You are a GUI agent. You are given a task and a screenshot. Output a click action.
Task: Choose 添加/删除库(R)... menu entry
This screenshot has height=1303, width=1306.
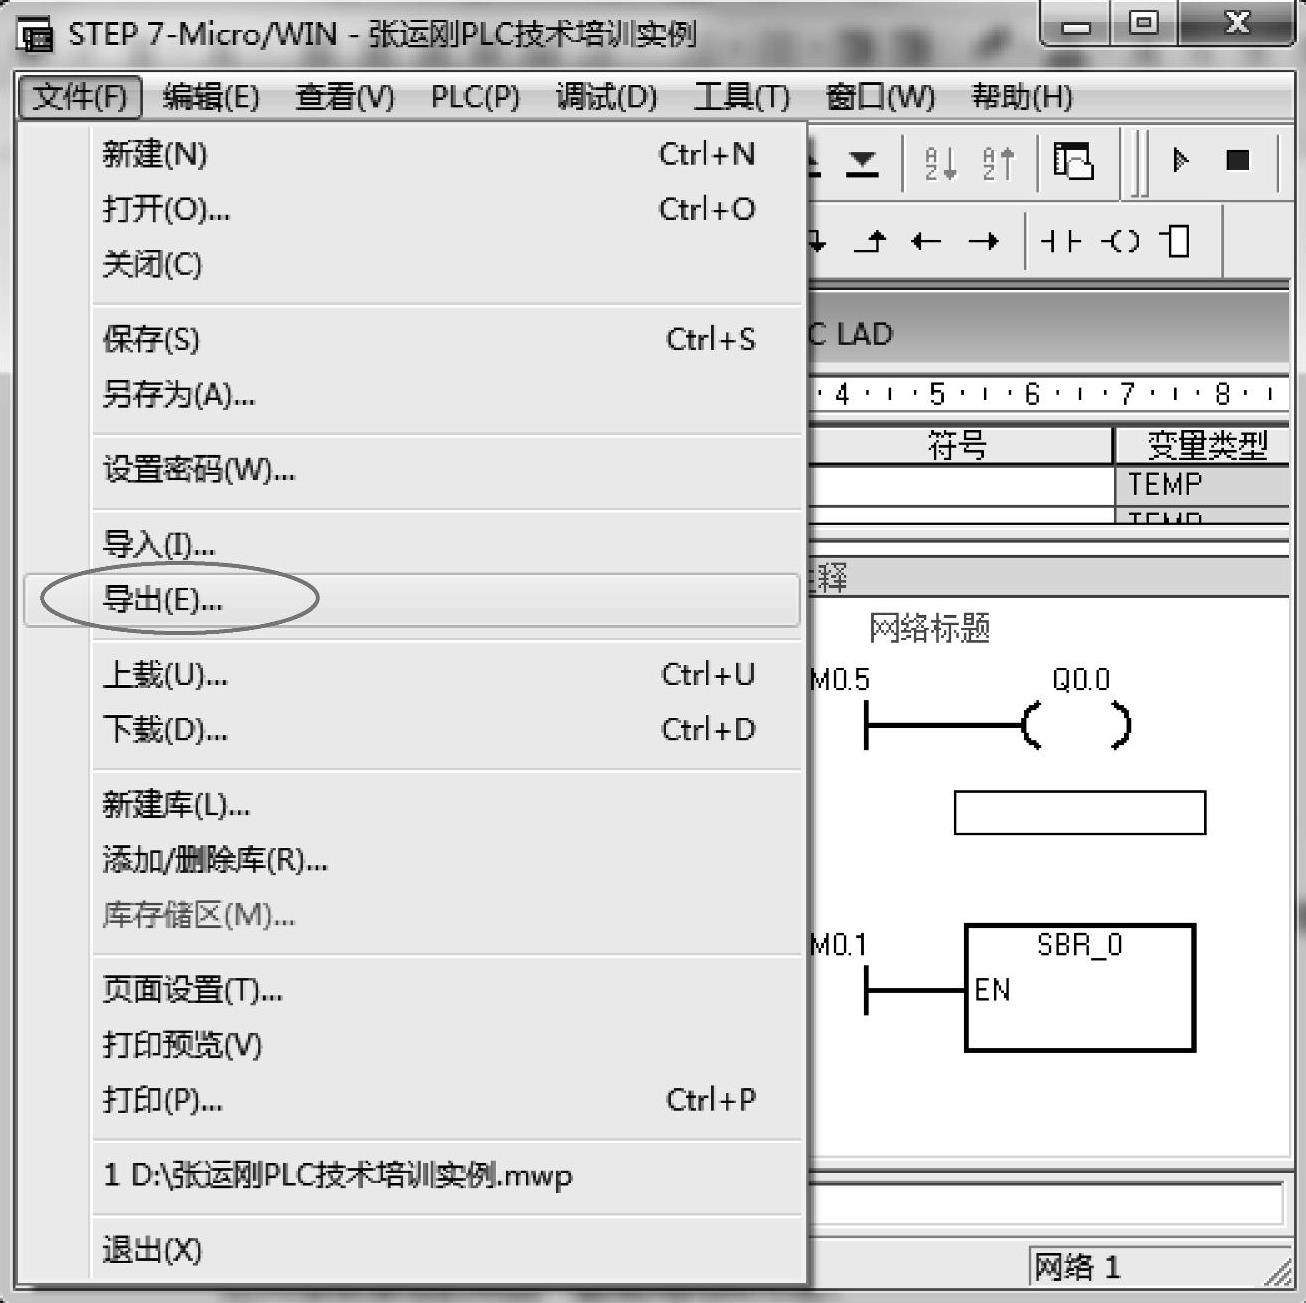pyautogui.click(x=412, y=859)
